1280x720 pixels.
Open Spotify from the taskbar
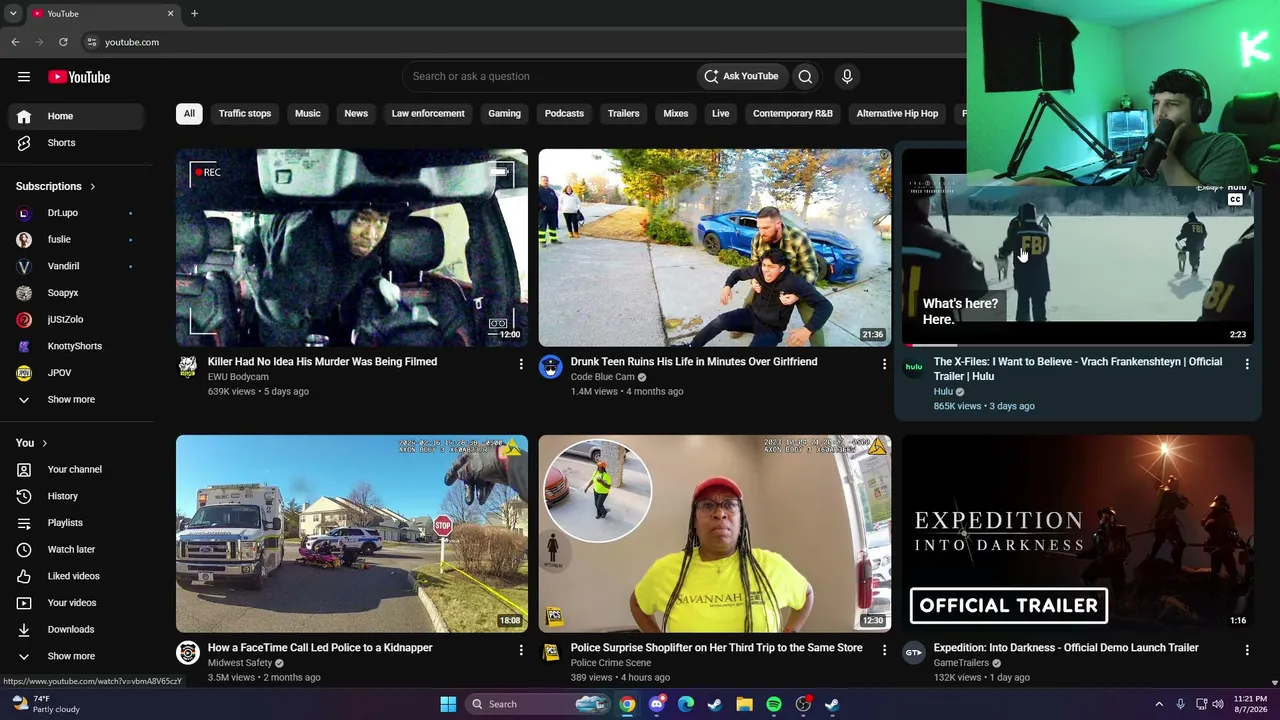pos(774,704)
